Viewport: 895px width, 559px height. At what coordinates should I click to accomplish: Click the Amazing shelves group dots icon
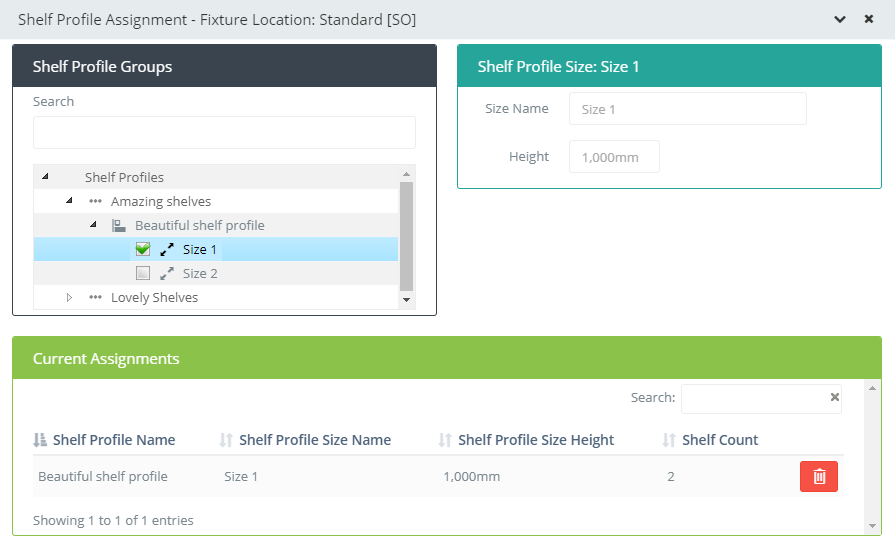pos(95,201)
